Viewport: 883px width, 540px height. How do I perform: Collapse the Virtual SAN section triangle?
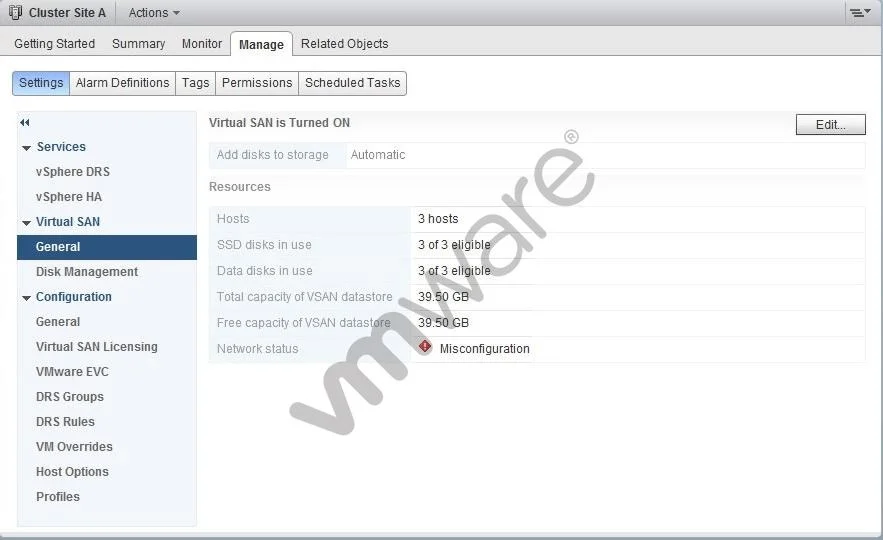coord(26,223)
